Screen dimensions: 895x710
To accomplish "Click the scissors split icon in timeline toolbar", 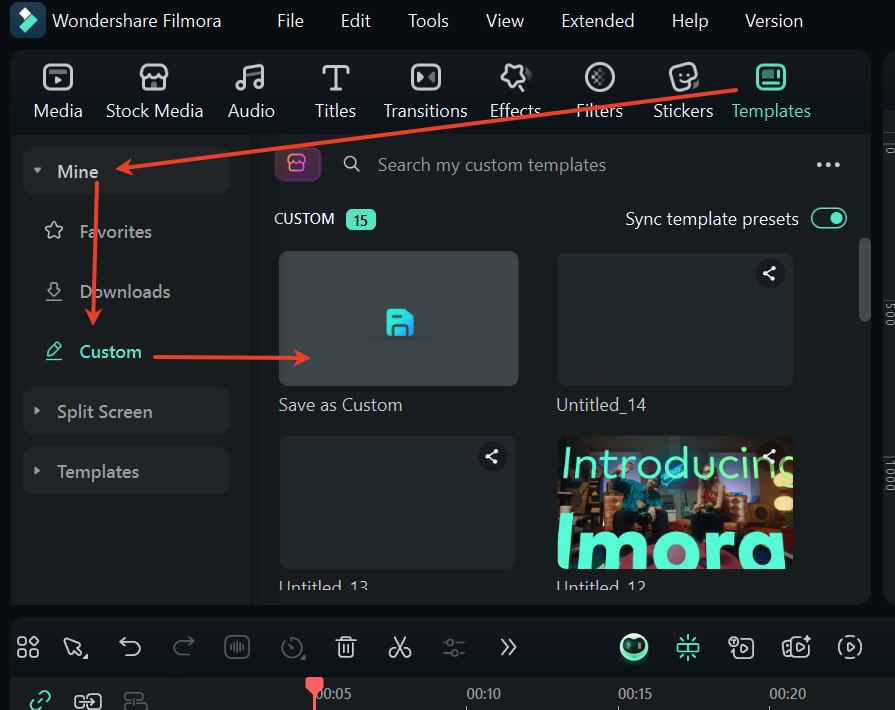I will click(x=400, y=647).
